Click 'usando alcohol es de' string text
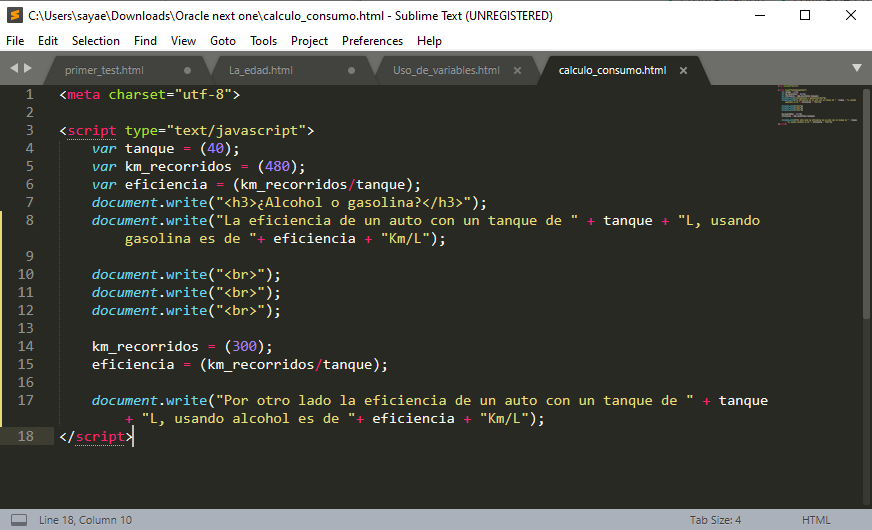The width and height of the screenshot is (872, 530). point(256,419)
